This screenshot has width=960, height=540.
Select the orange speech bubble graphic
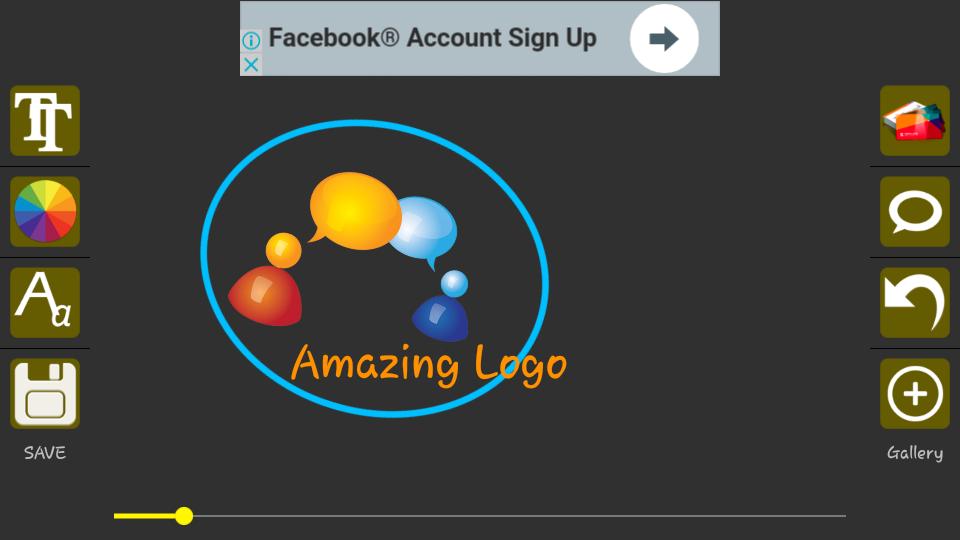click(x=353, y=210)
